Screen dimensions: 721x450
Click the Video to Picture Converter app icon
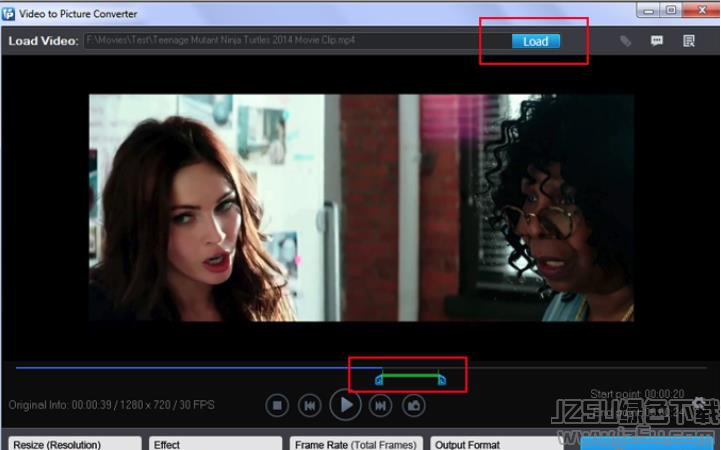pyautogui.click(x=8, y=13)
